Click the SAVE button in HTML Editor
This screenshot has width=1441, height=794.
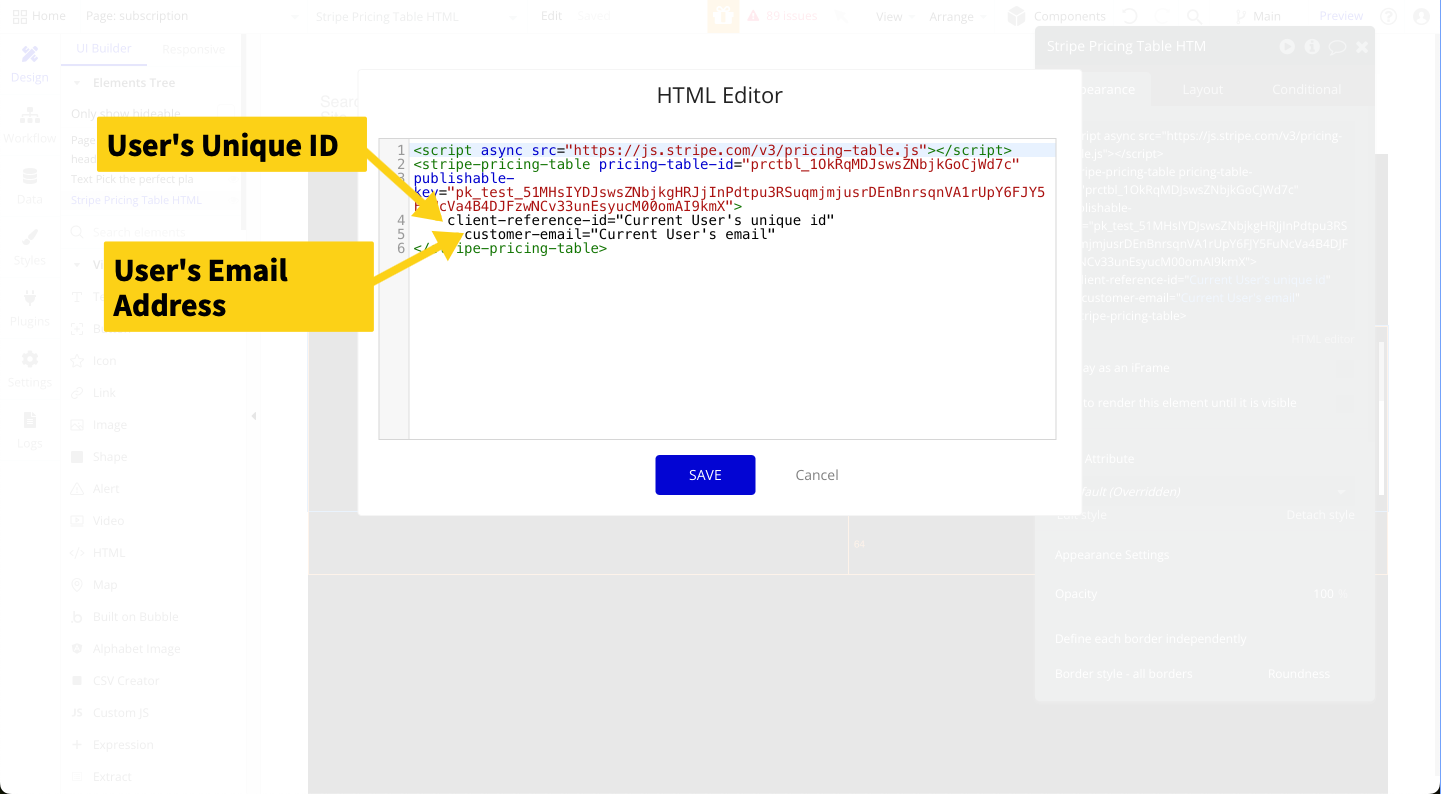tap(705, 475)
